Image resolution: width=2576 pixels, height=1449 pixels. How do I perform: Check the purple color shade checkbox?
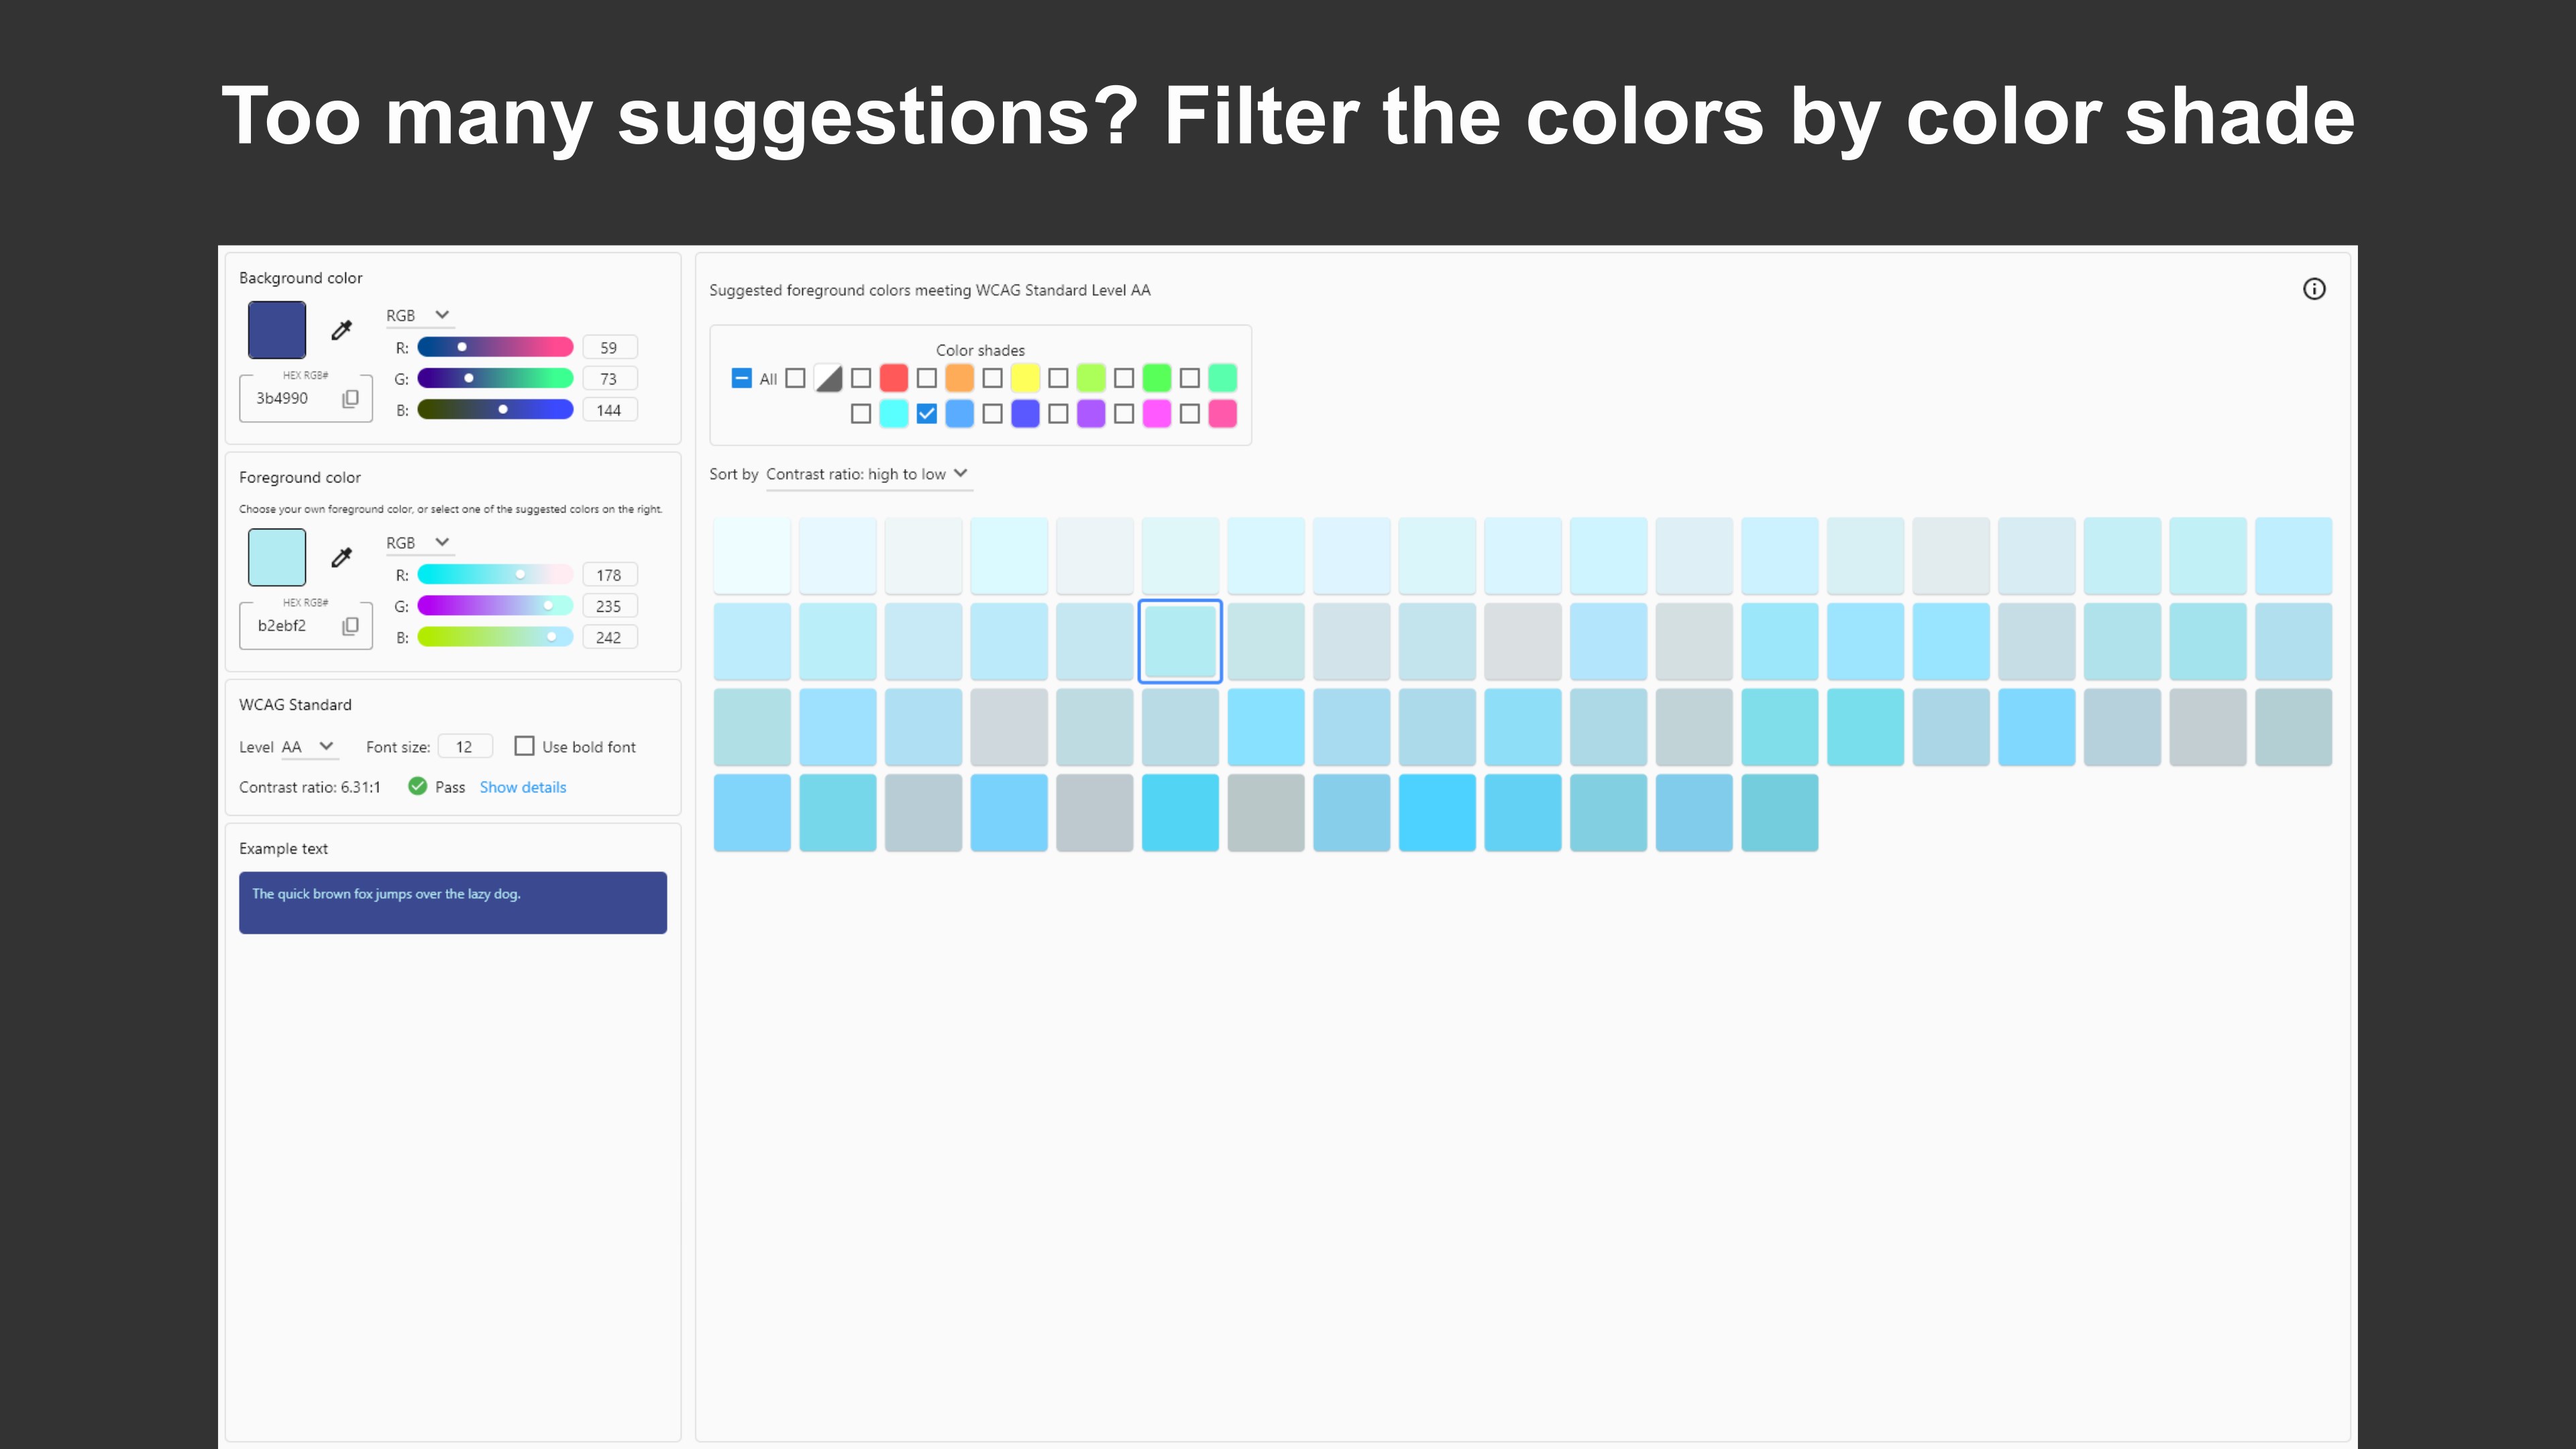(1058, 413)
